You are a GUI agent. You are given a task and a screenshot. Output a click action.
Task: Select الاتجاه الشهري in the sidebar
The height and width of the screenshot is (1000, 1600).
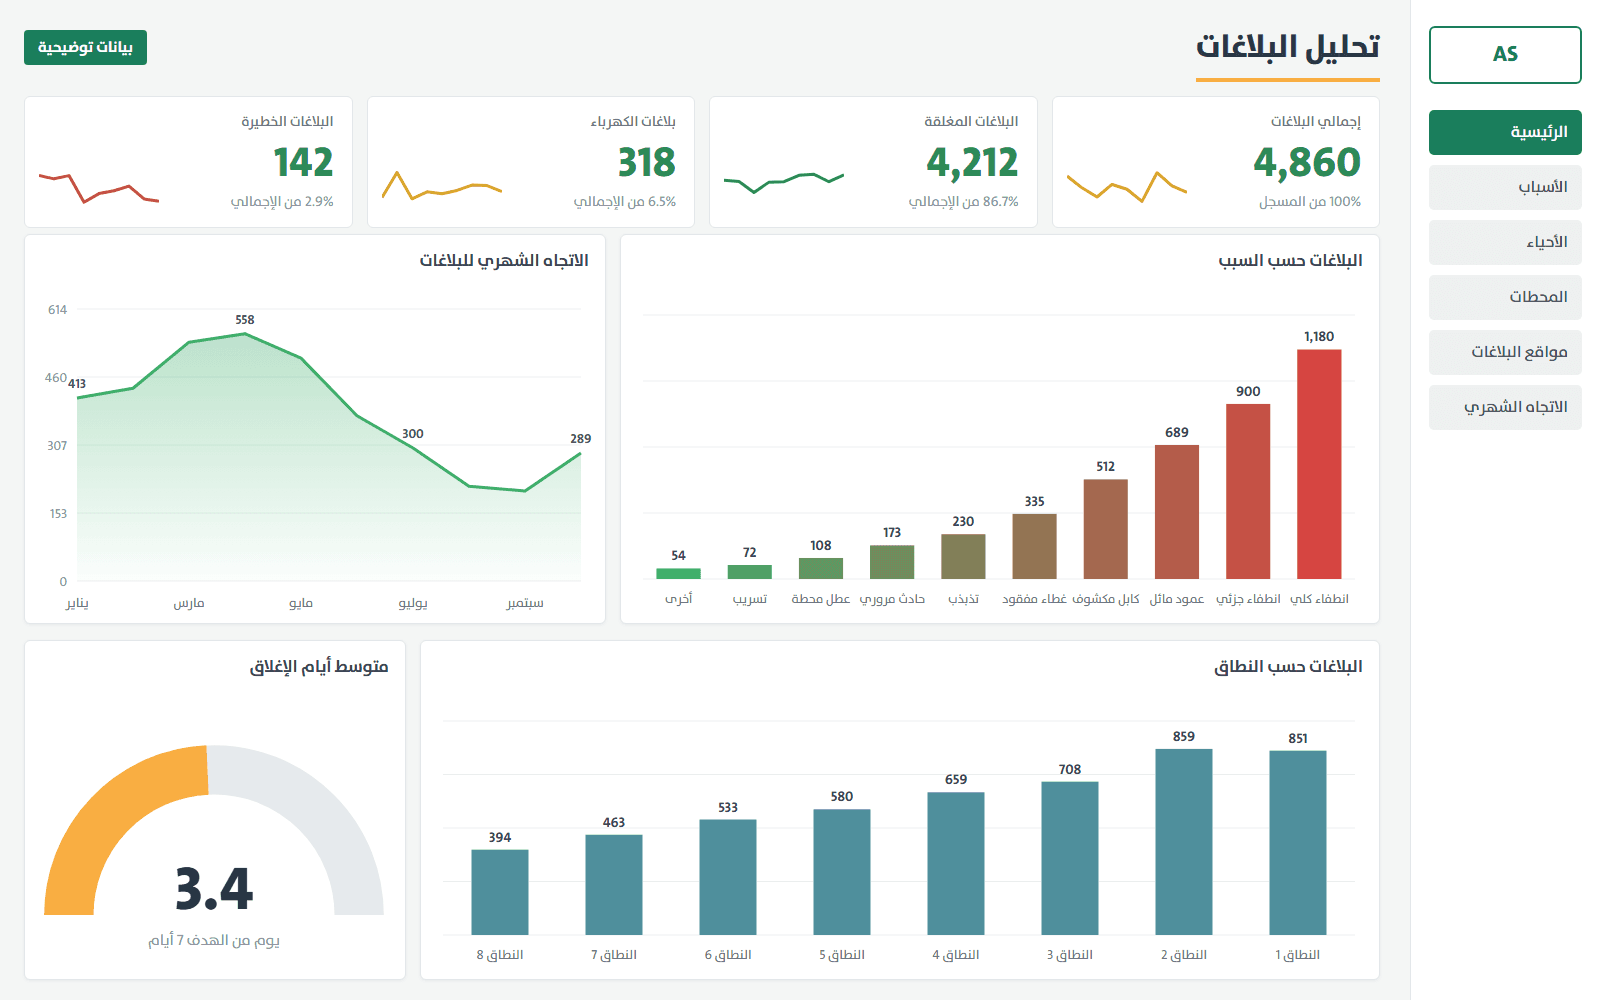[1505, 407]
